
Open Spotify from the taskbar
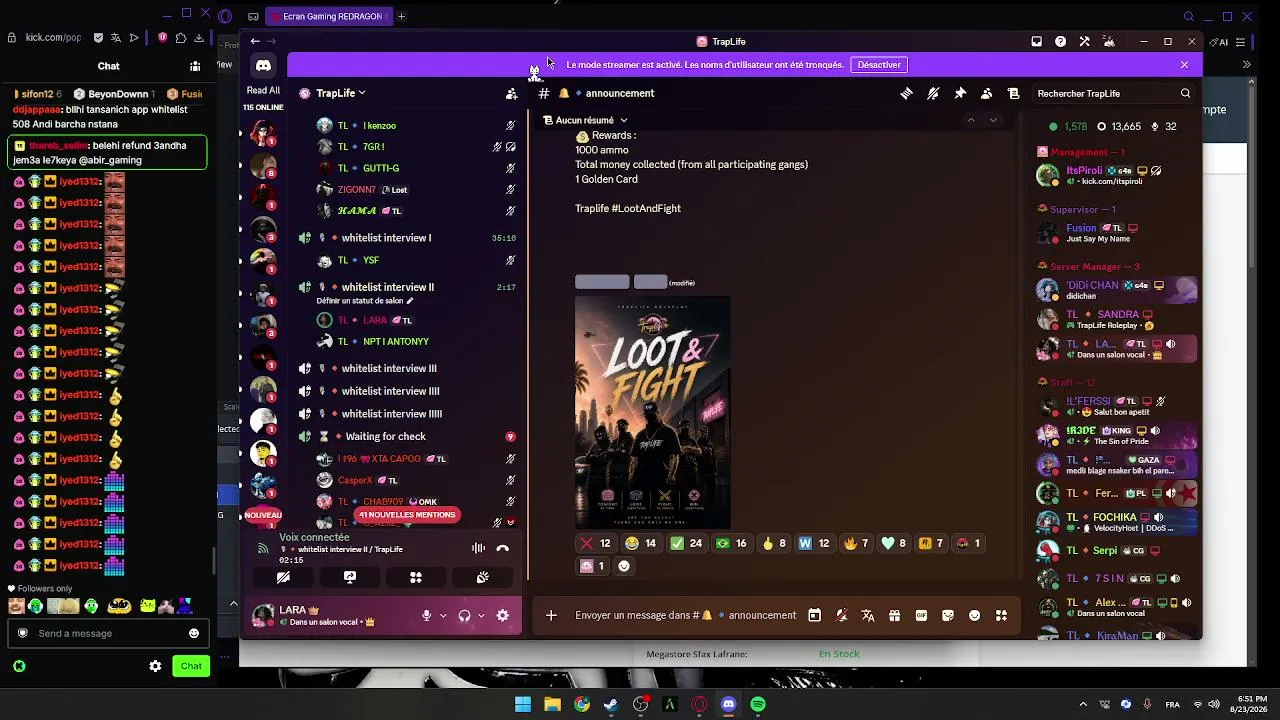coord(758,704)
